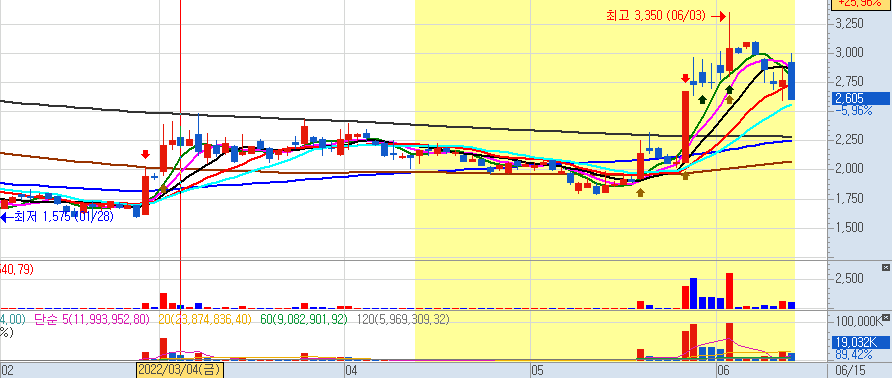This screenshot has width=892, height=378.
Task: Click the dark green up-arrow under the 06/03 candle
Action: (729, 89)
